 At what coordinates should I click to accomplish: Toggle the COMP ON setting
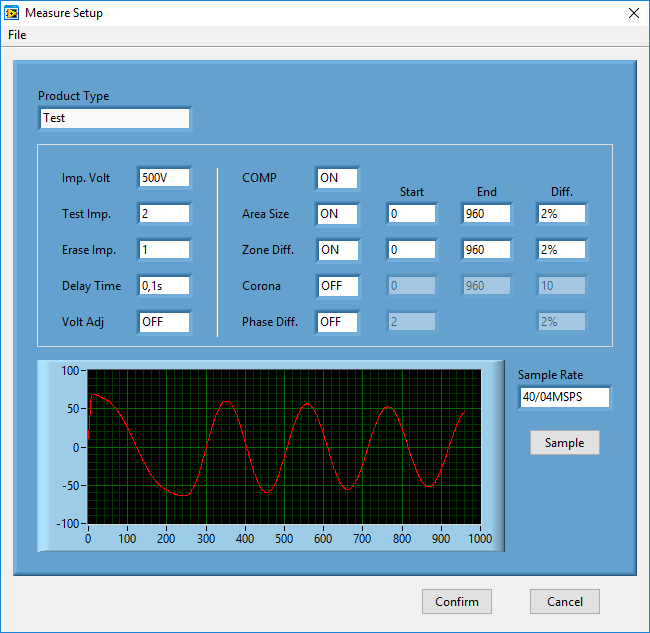click(337, 178)
